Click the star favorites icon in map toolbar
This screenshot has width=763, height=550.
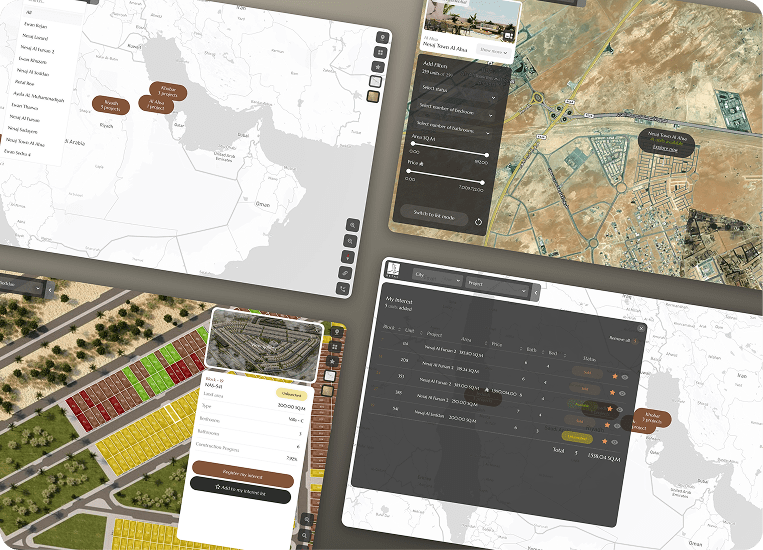click(377, 66)
